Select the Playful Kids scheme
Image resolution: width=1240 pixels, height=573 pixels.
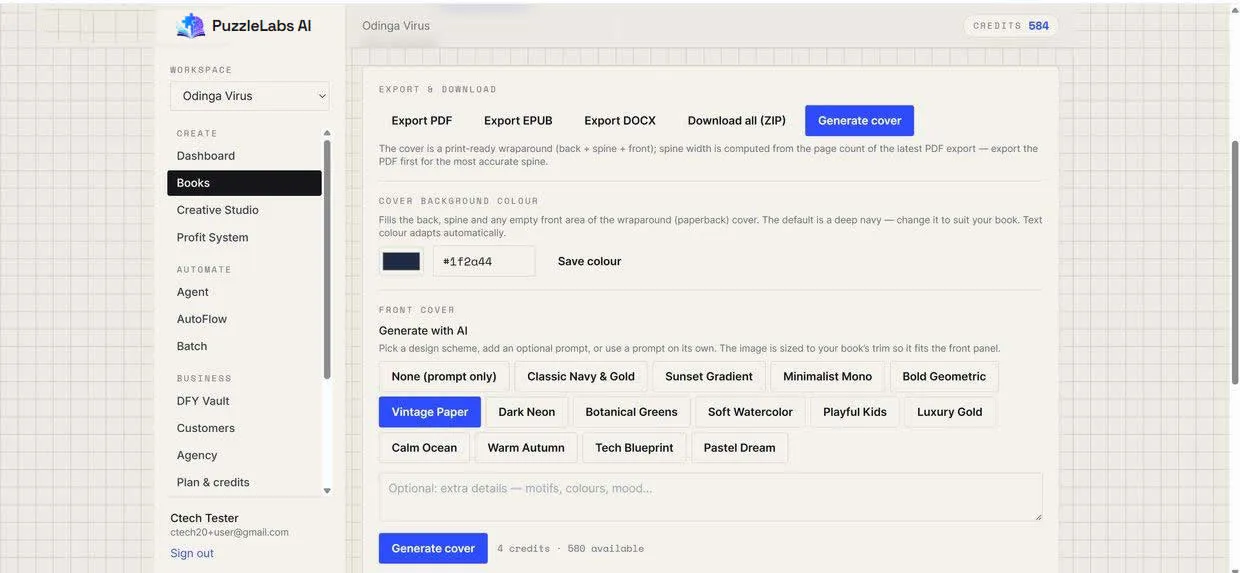[x=855, y=412]
